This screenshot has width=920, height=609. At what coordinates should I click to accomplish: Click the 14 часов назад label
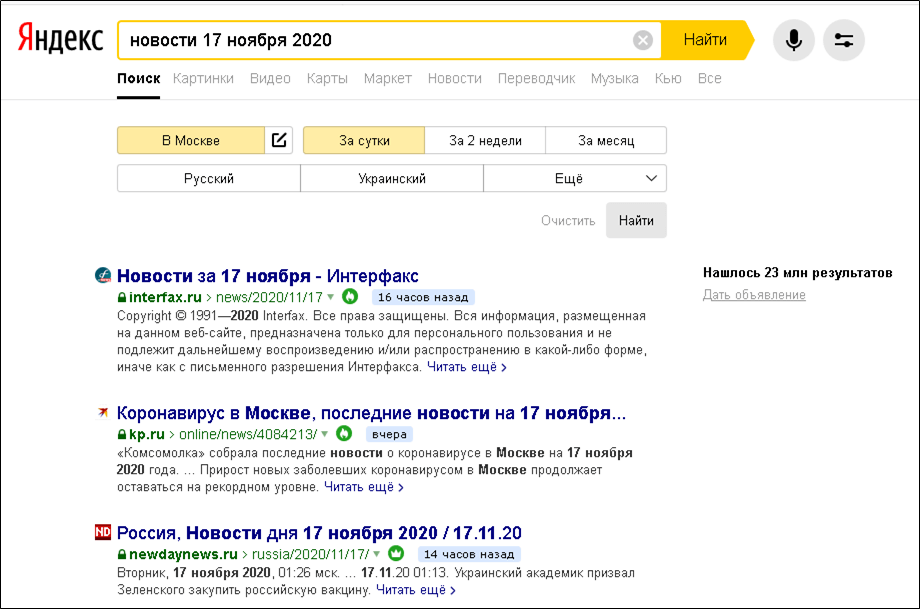point(469,554)
